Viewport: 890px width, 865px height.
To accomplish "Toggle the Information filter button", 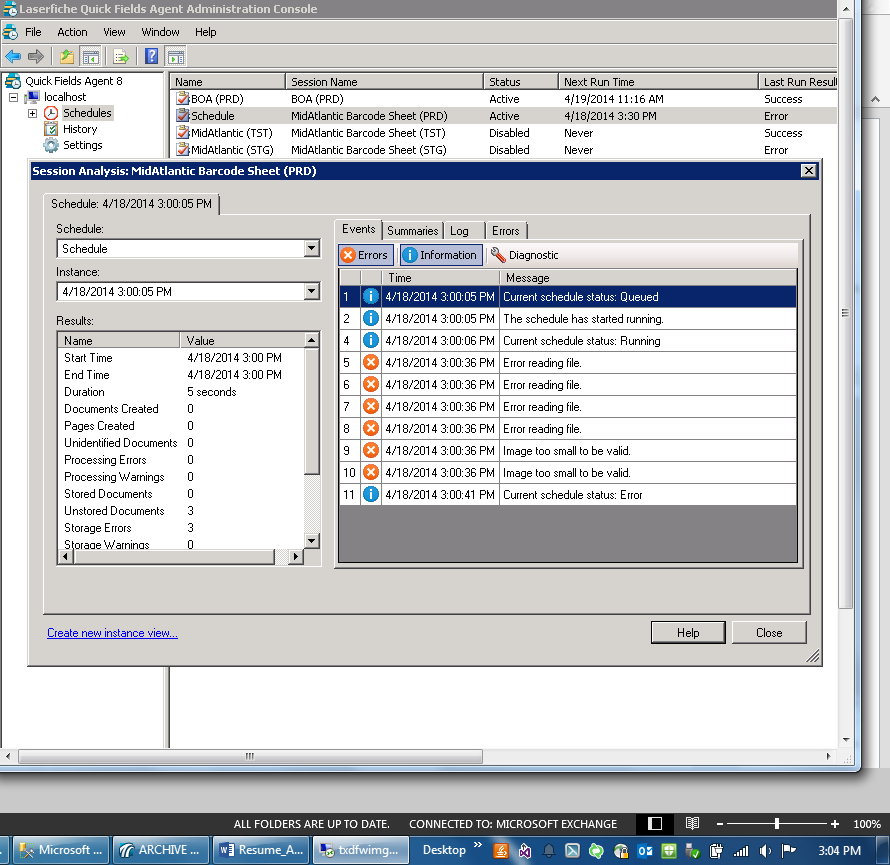I will (440, 255).
